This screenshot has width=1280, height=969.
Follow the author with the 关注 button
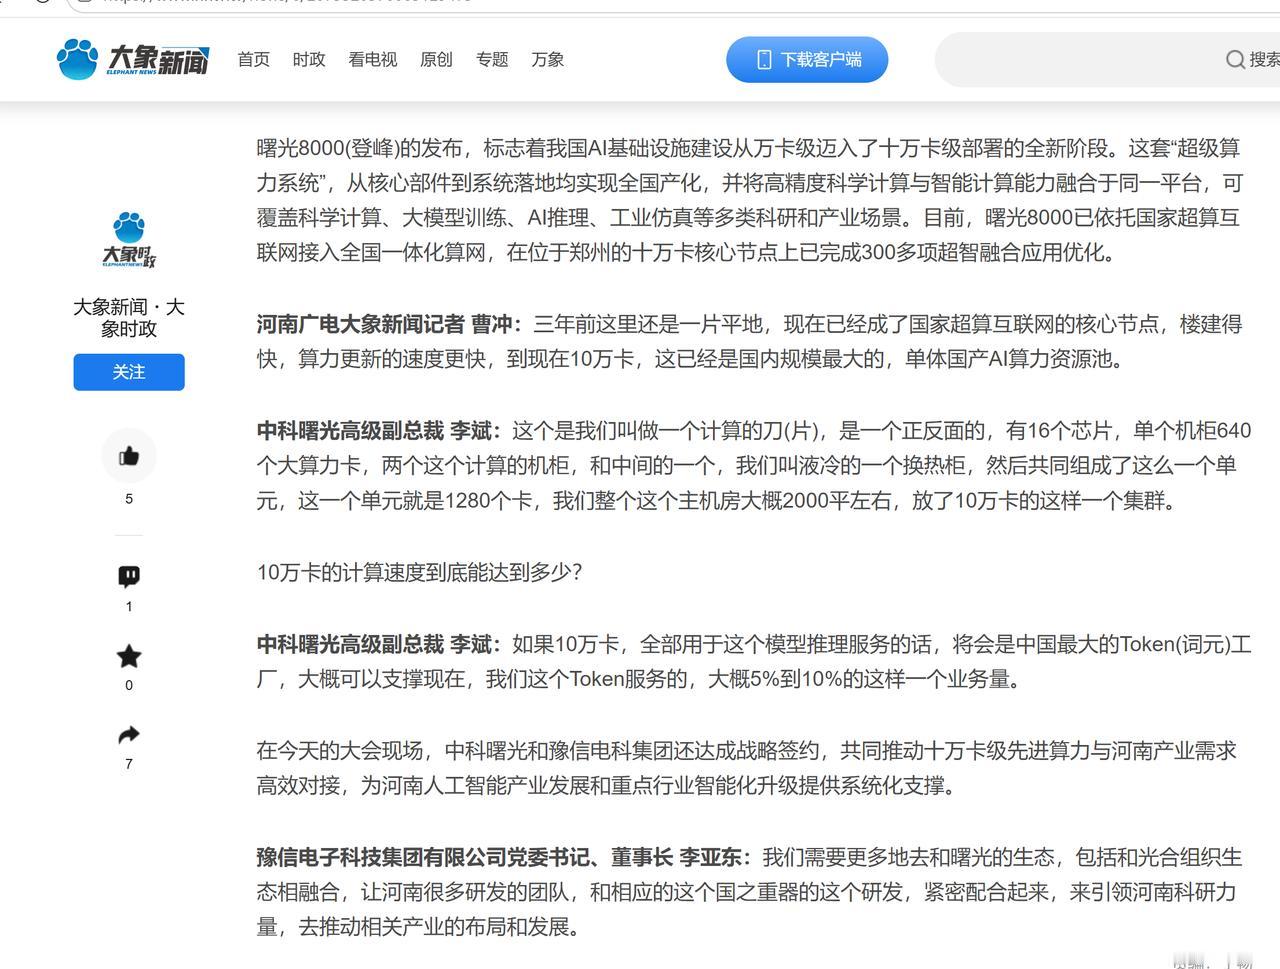(129, 372)
